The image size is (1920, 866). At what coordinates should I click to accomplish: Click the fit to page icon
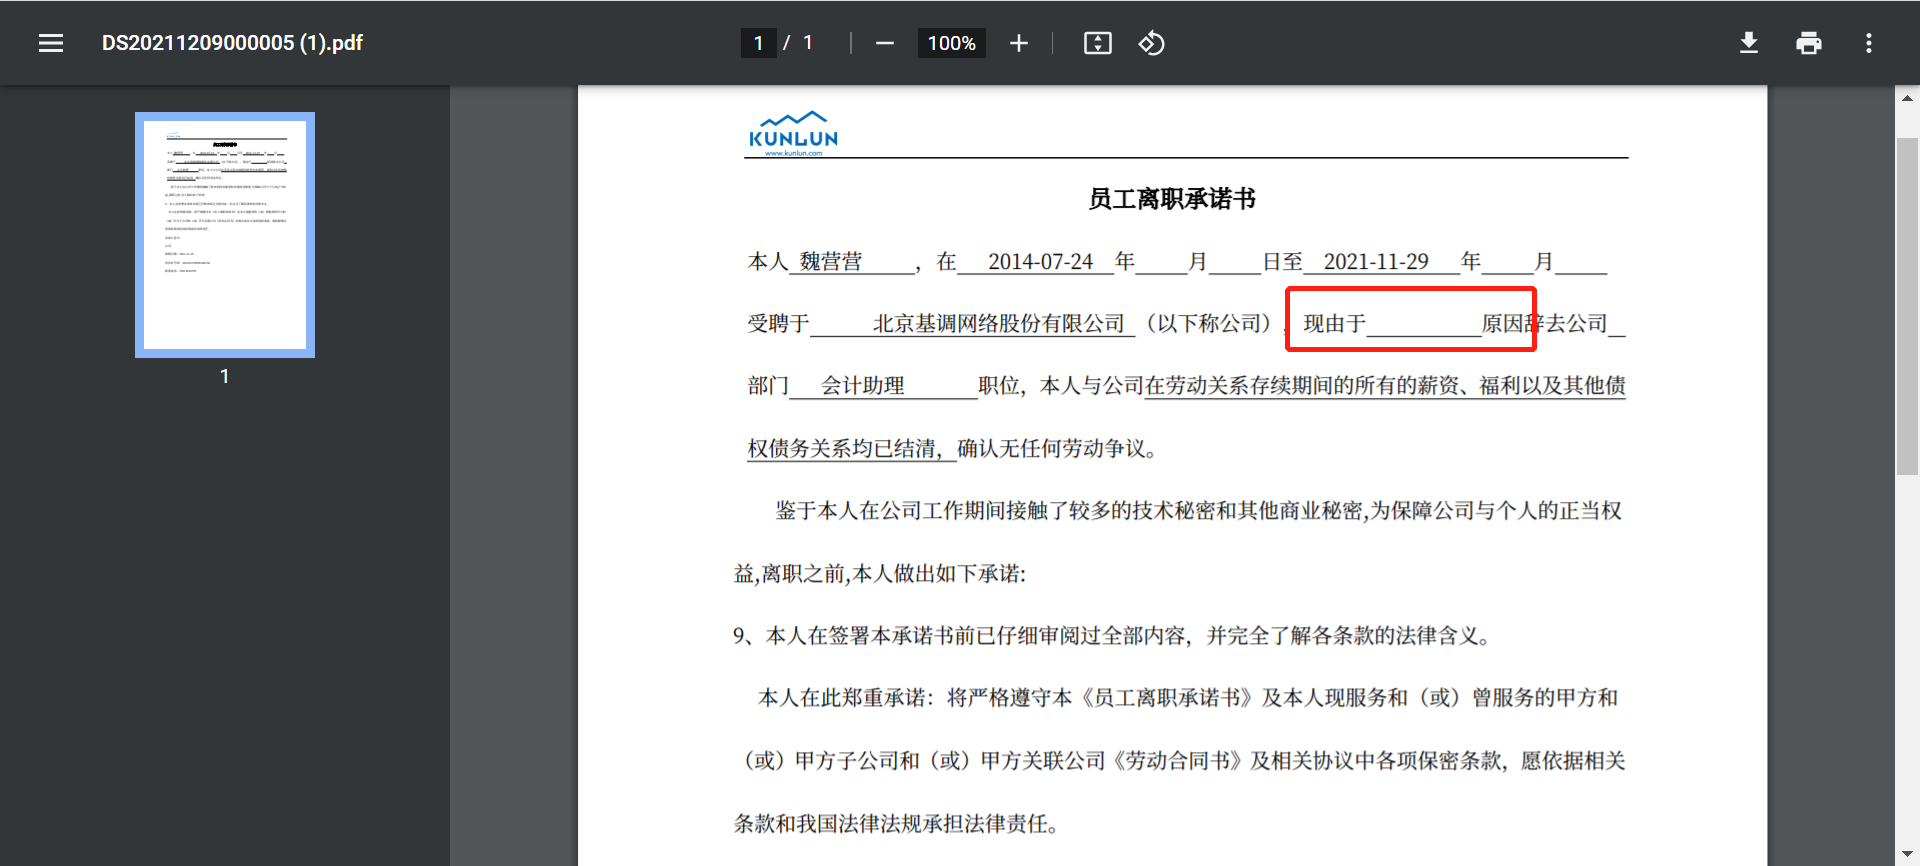point(1097,43)
